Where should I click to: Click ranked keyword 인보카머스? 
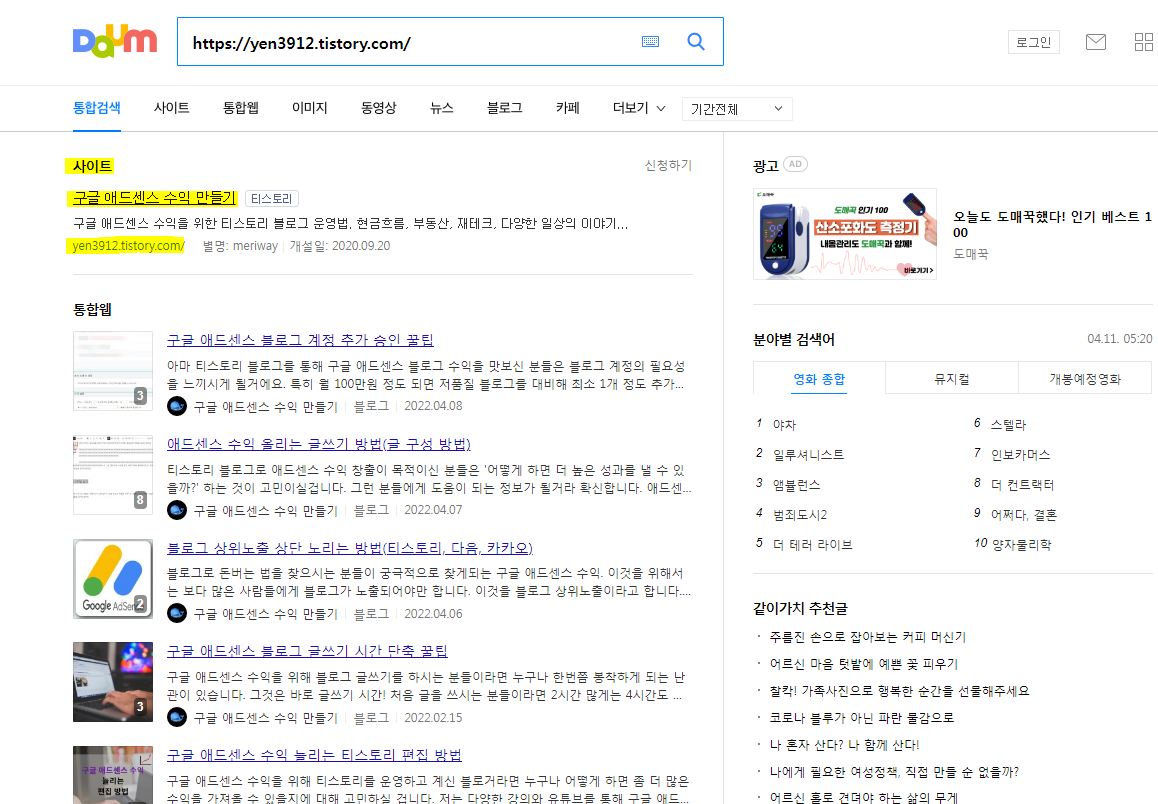(1020, 455)
